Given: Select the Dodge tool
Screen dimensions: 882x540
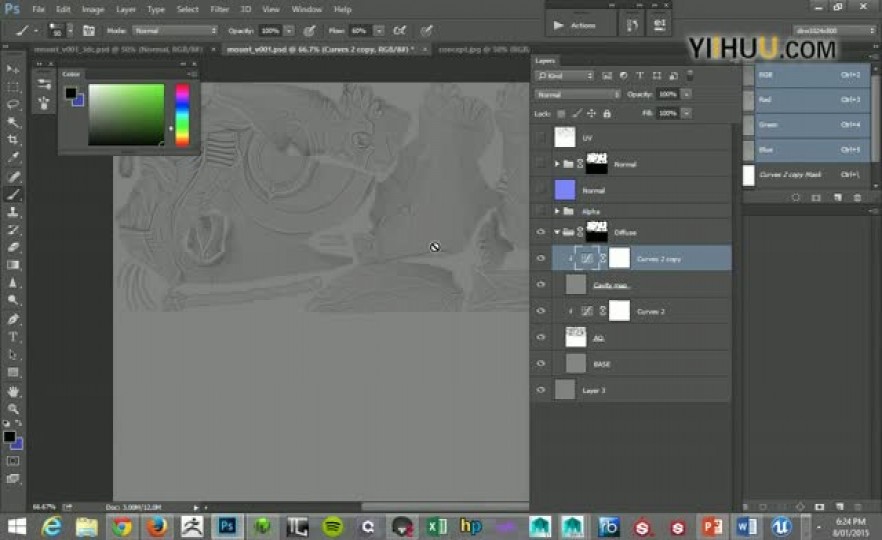Looking at the screenshot, I should (x=13, y=300).
